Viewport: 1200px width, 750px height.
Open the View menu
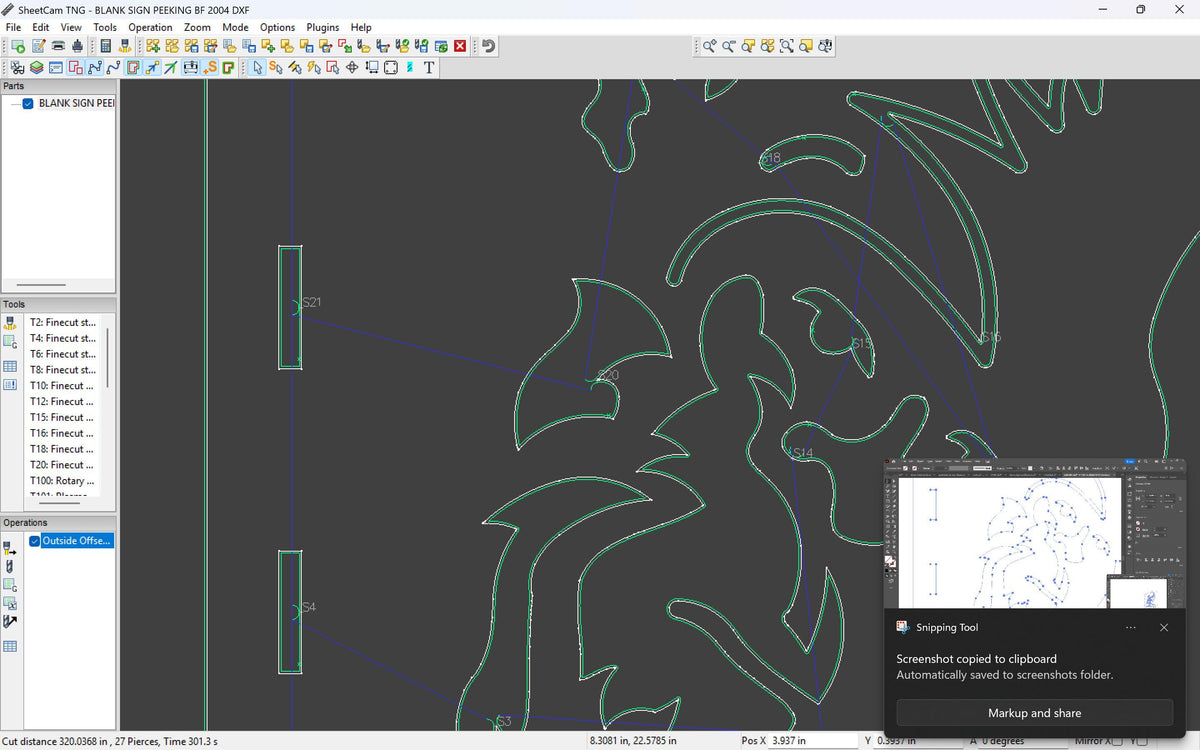point(71,27)
